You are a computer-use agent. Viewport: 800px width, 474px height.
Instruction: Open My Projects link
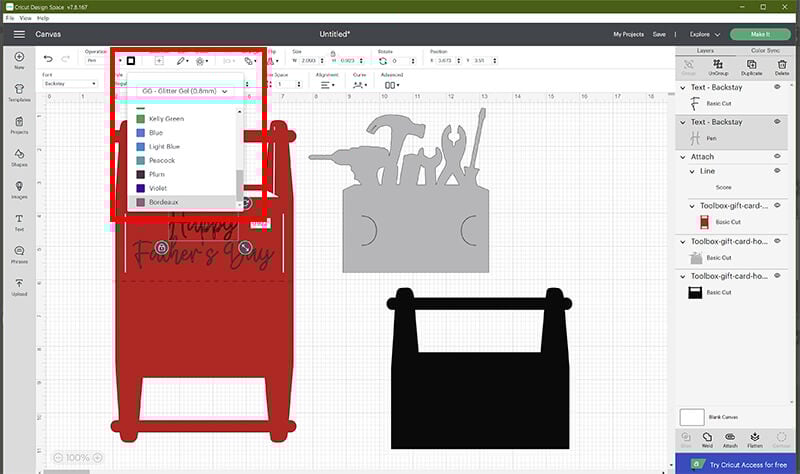(628, 34)
